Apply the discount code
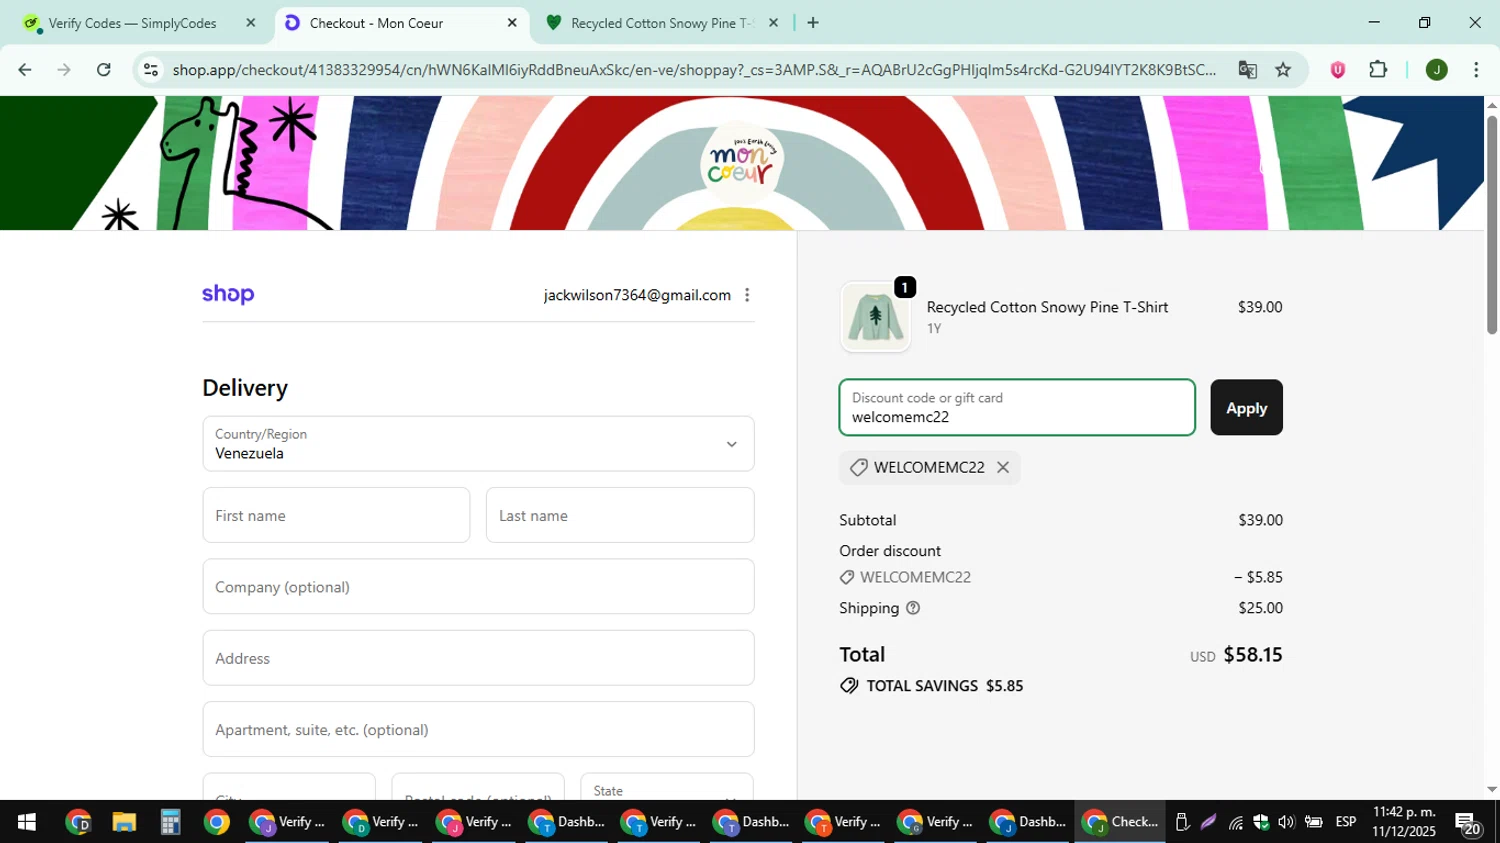 [1246, 408]
